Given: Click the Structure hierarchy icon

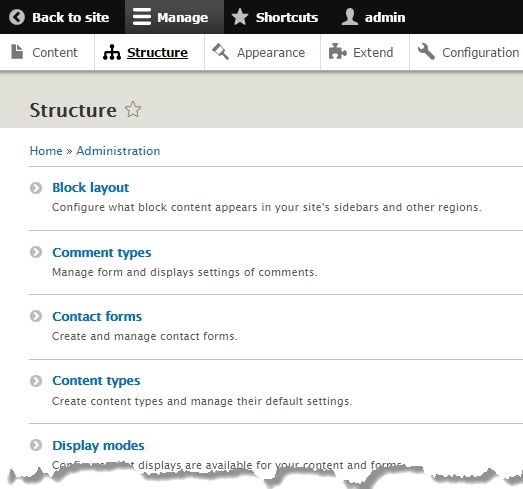Looking at the screenshot, I should [112, 52].
